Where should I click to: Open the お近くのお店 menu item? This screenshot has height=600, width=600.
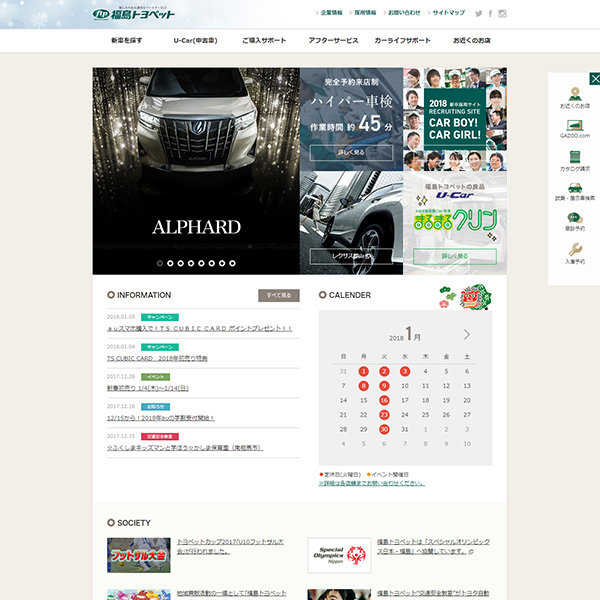pyautogui.click(x=472, y=40)
